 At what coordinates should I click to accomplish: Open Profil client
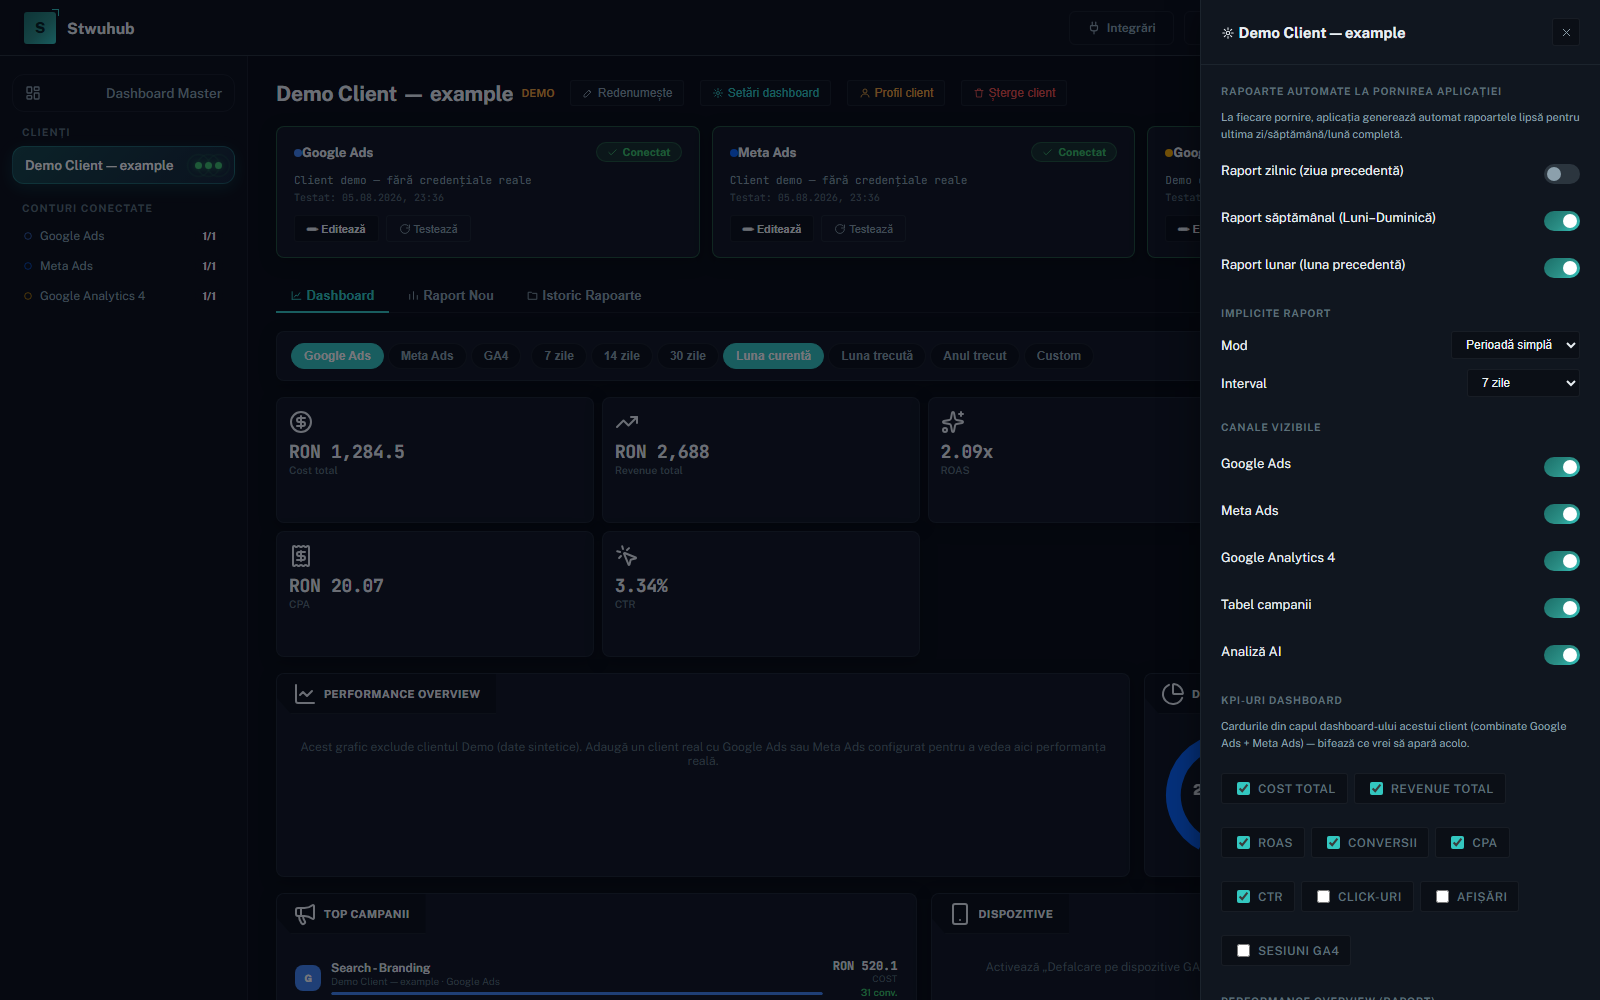(x=897, y=93)
